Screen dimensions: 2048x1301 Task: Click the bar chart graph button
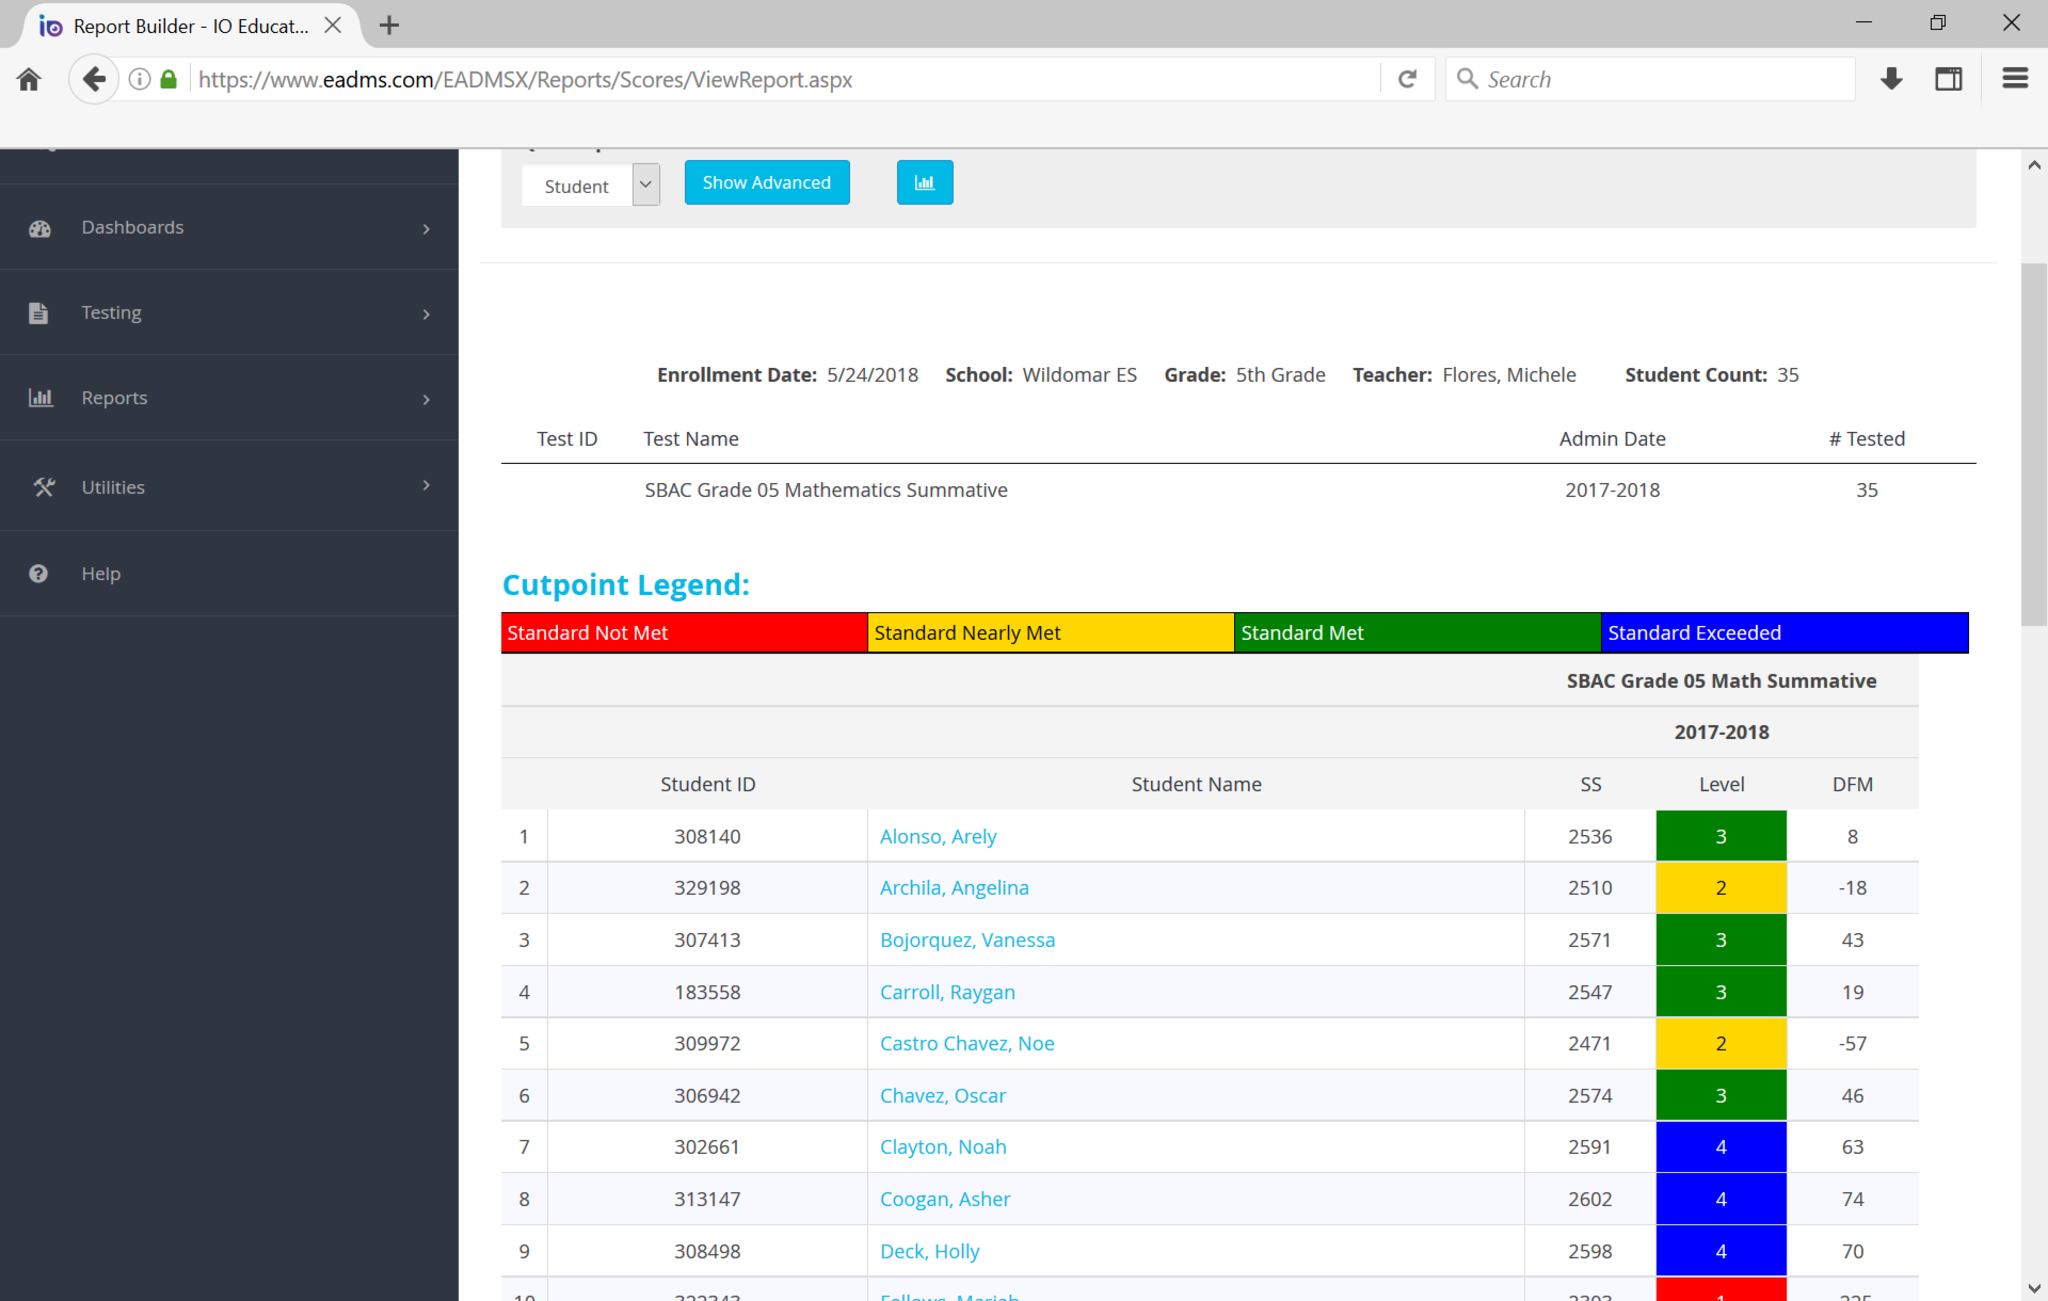924,182
